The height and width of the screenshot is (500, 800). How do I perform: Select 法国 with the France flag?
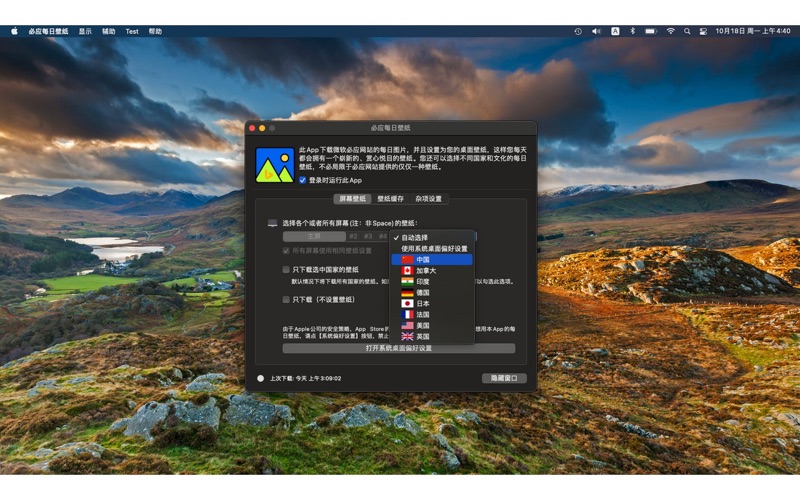pos(432,315)
